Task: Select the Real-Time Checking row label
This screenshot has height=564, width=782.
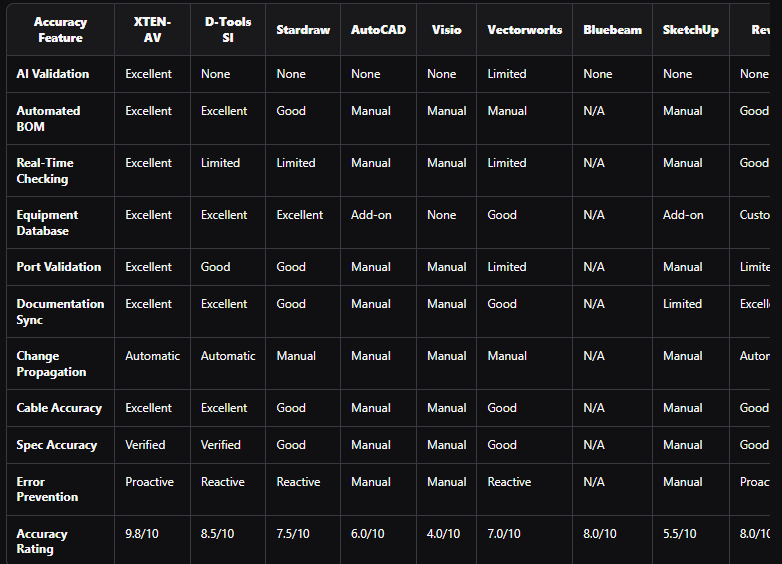Action: coord(45,171)
